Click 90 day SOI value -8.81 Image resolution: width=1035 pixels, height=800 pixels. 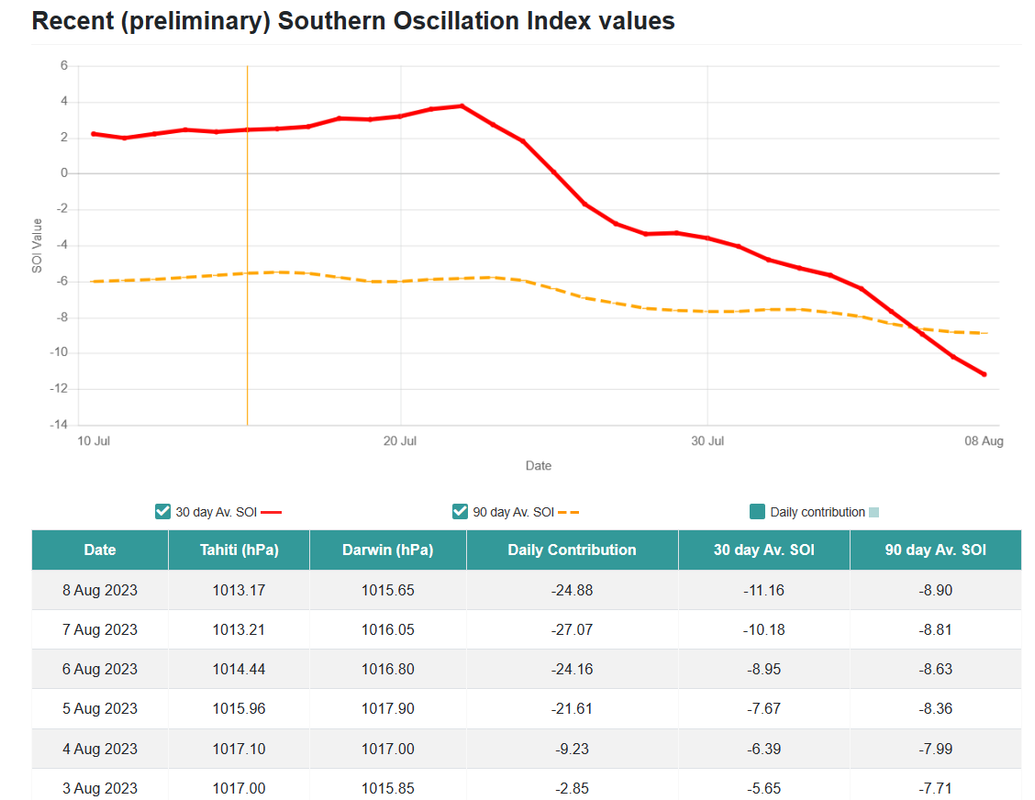935,630
